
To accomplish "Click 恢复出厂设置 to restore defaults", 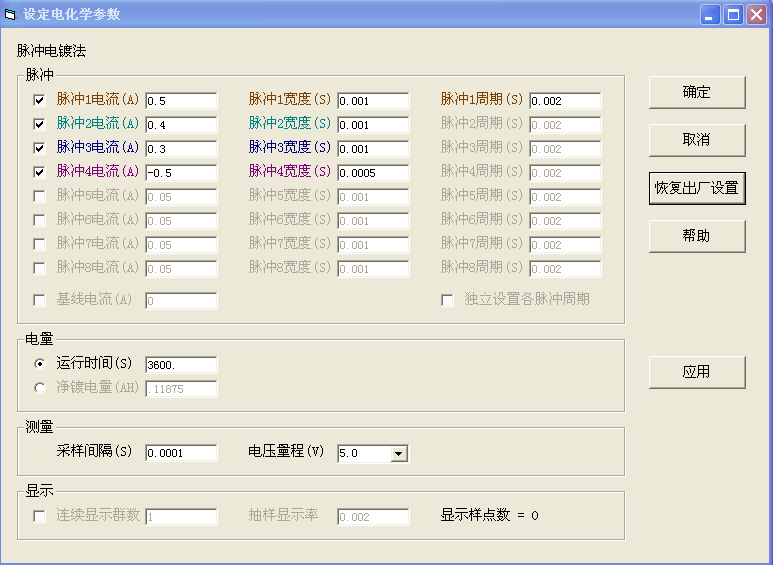I will pyautogui.click(x=696, y=188).
